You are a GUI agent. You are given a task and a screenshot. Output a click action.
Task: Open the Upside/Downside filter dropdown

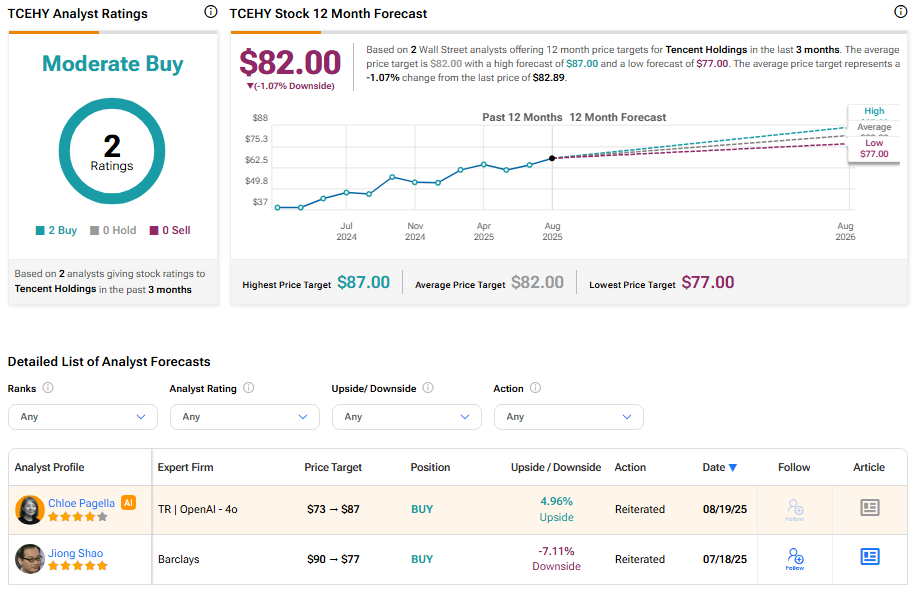(x=407, y=417)
